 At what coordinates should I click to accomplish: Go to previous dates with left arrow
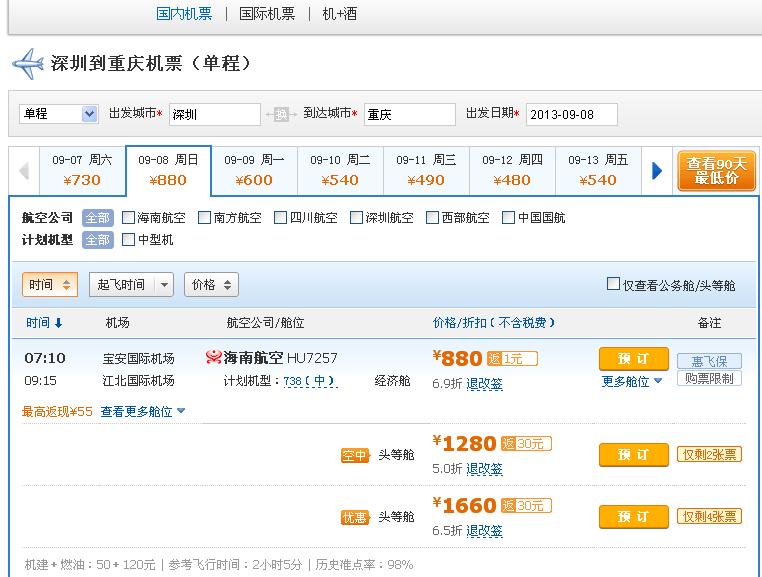pyautogui.click(x=23, y=171)
